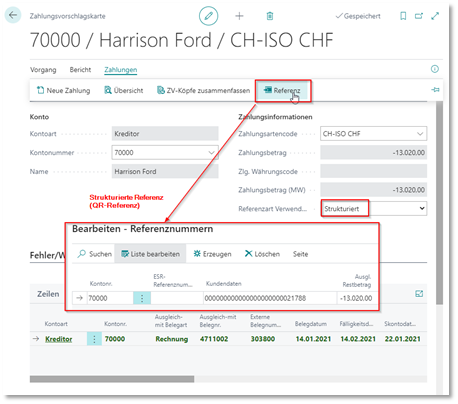
Task: Click the Erzeugen action
Action: pyautogui.click(x=212, y=254)
